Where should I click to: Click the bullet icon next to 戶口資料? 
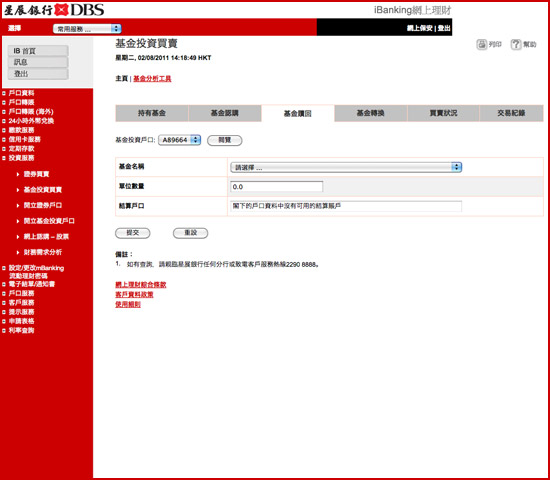[4, 93]
